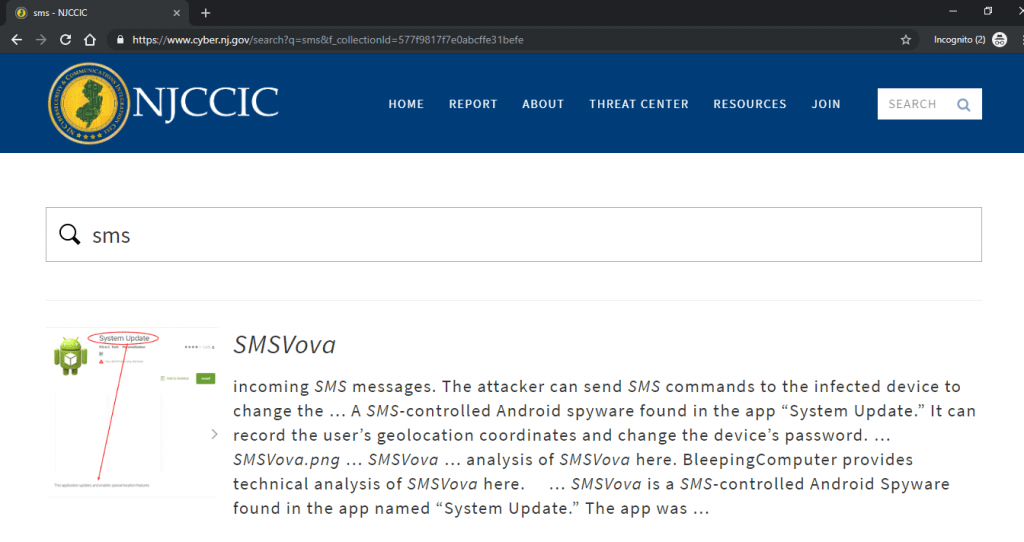This screenshot has height=542, width=1024.
Task: Close the 'sms - NJCCIC' tab
Action: pyautogui.click(x=176, y=13)
